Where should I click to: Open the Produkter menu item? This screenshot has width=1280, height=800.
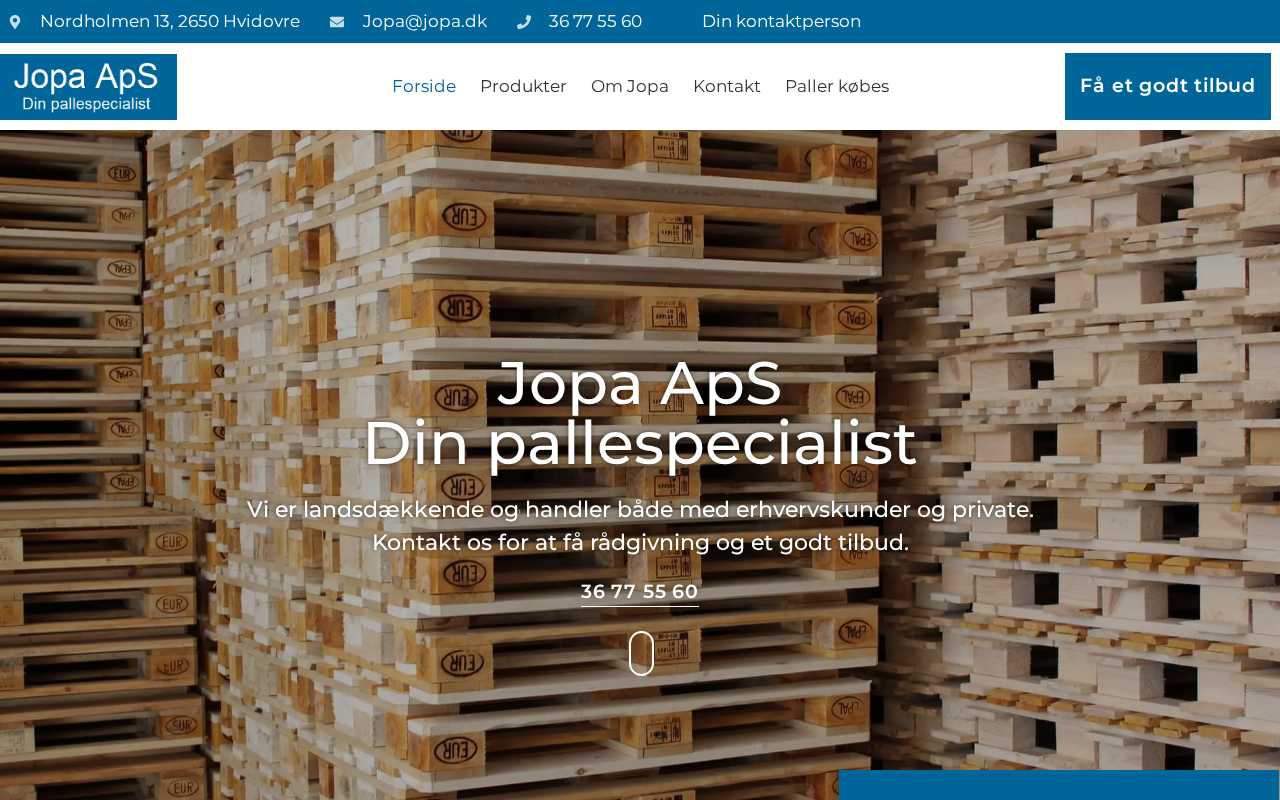coord(523,86)
